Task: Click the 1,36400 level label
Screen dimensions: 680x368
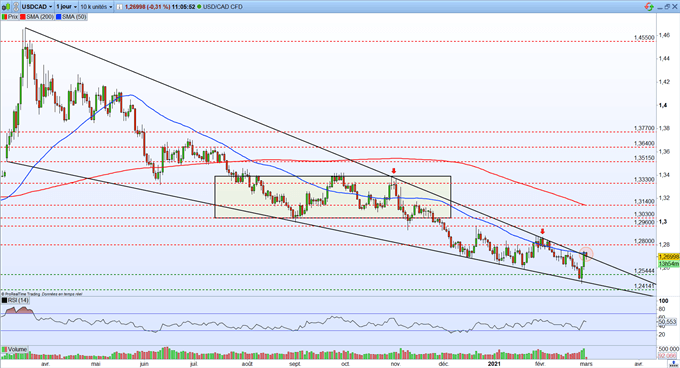Action: (x=644, y=143)
